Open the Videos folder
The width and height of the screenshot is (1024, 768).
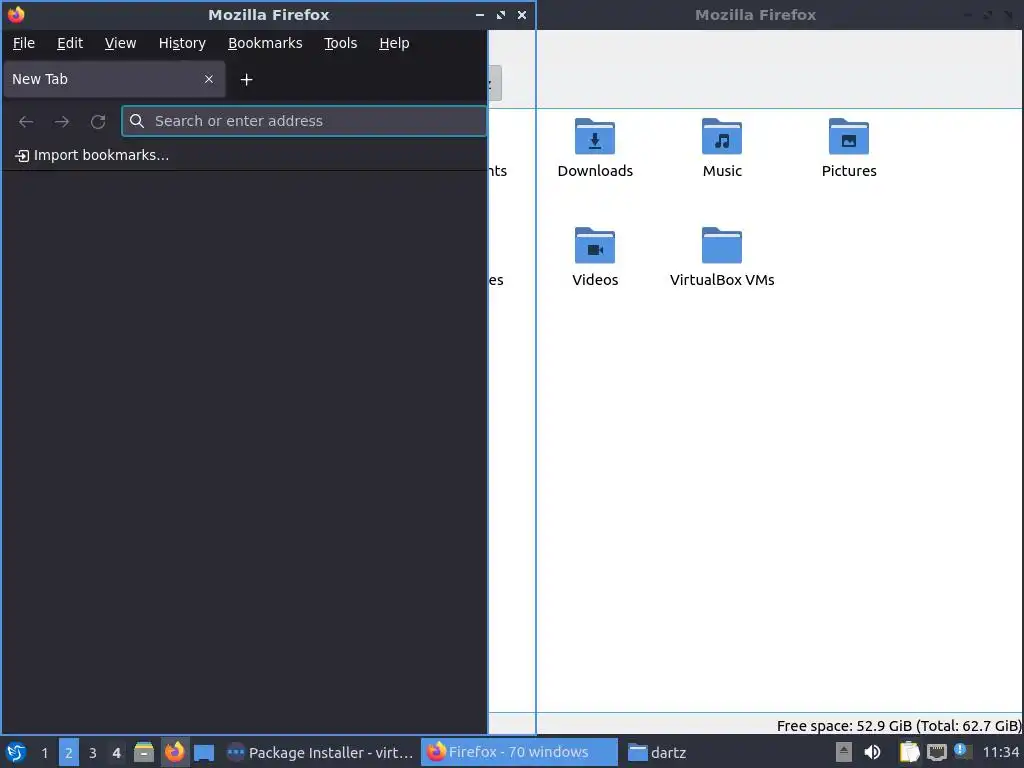click(x=595, y=257)
